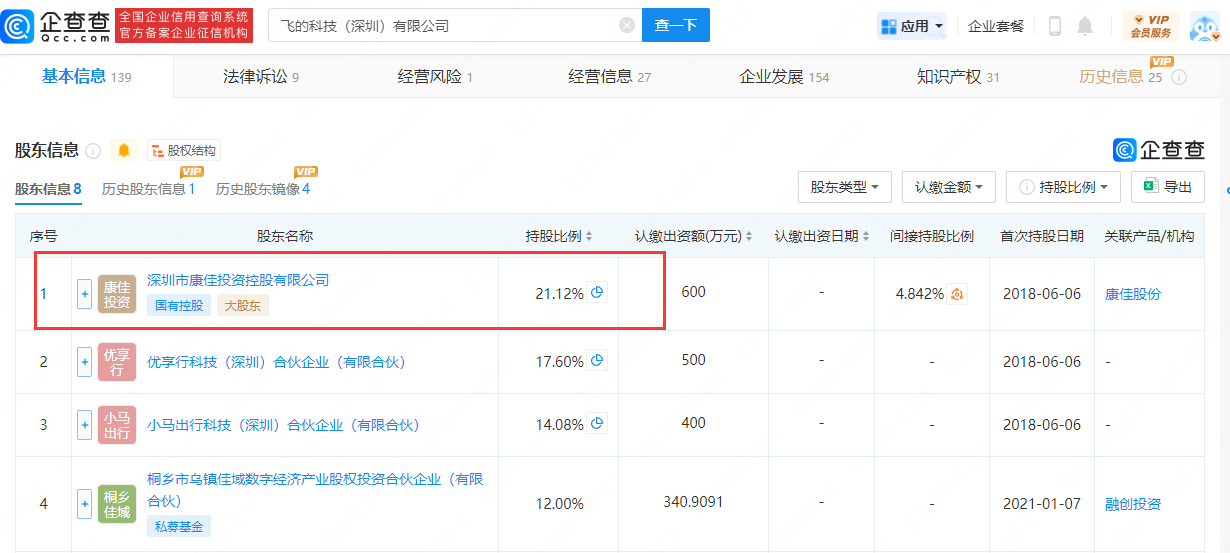This screenshot has width=1230, height=553.
Task: Open pie chart icon for 21.12% holding
Action: click(x=597, y=293)
